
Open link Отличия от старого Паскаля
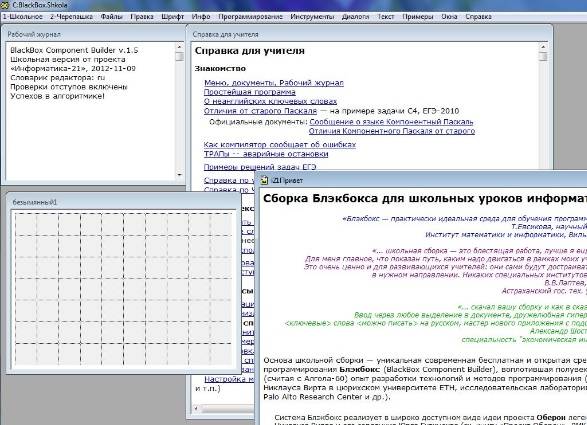click(260, 111)
